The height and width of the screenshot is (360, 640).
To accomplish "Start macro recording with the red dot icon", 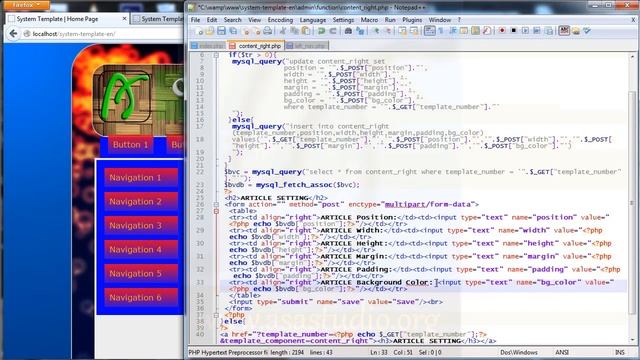I will click(502, 31).
